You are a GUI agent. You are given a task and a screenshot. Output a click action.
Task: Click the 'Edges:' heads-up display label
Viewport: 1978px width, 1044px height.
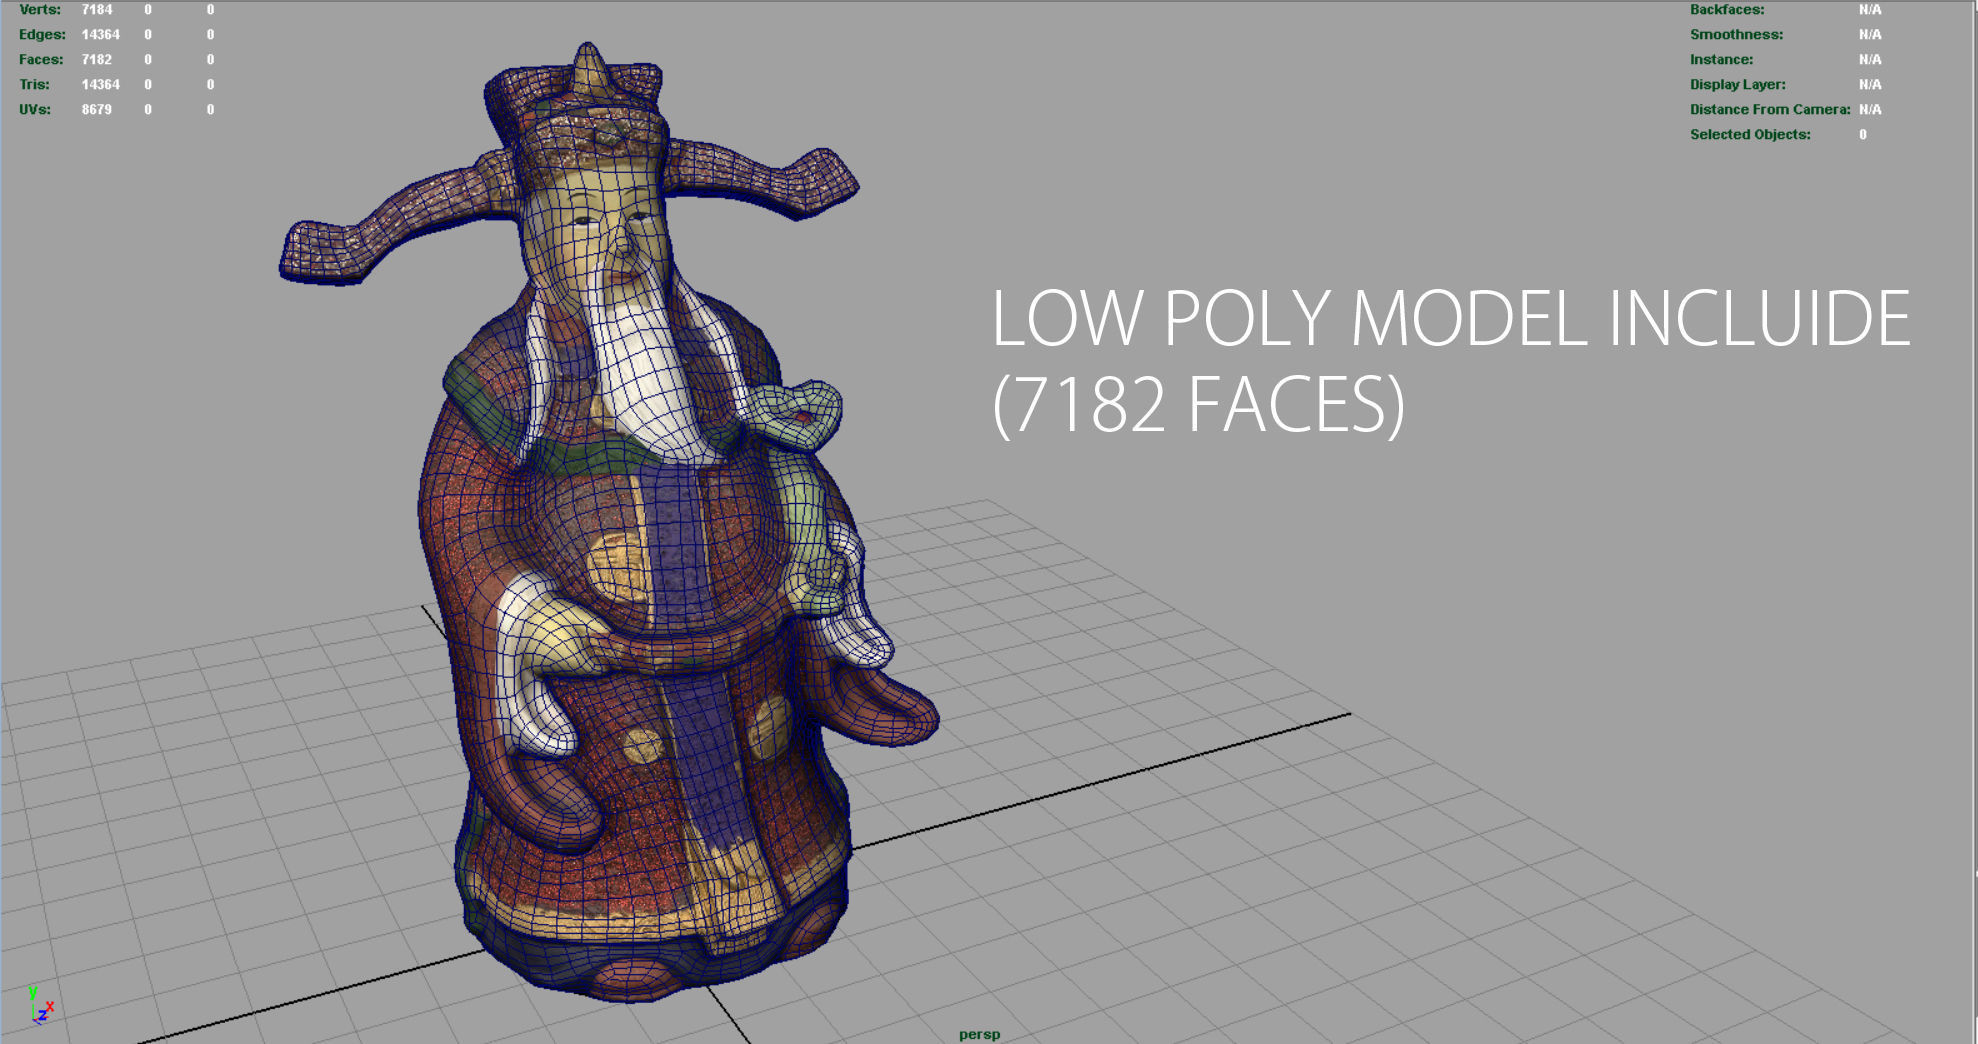tap(42, 34)
